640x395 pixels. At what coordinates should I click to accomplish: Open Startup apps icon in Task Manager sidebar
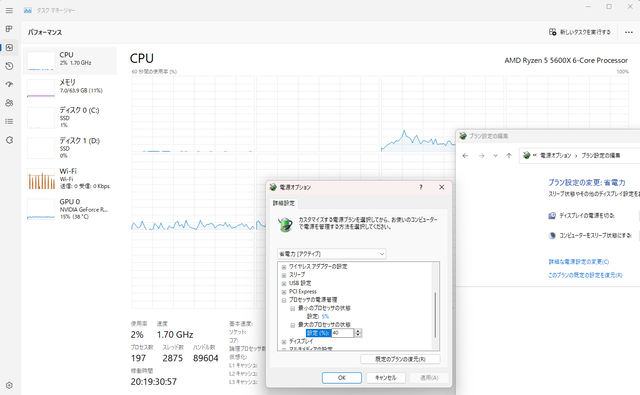(x=9, y=84)
